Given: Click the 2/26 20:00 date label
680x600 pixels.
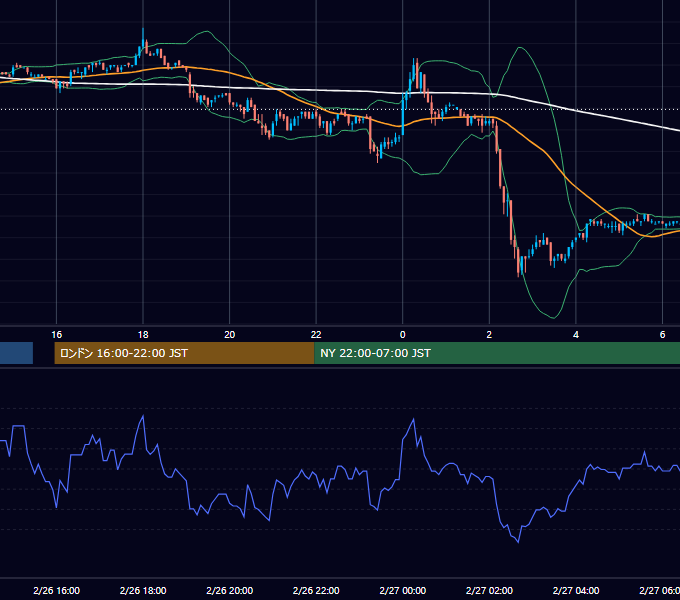Looking at the screenshot, I should 229,590.
